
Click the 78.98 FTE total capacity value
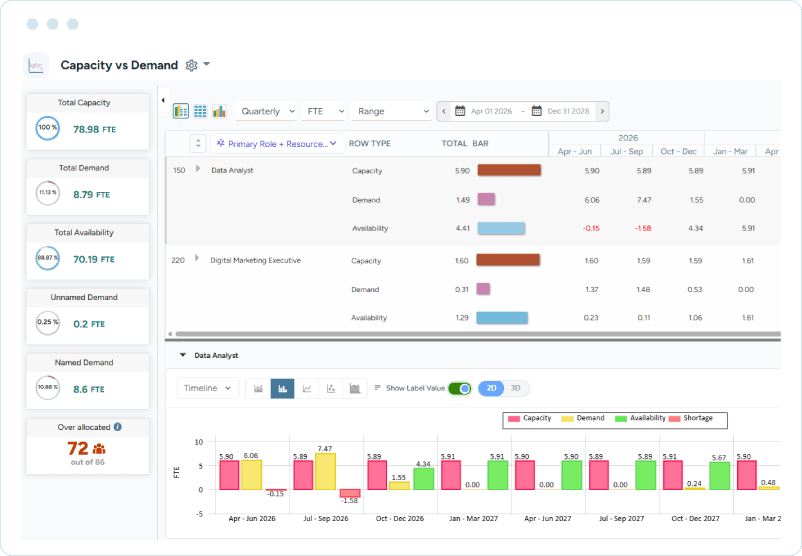coord(95,129)
